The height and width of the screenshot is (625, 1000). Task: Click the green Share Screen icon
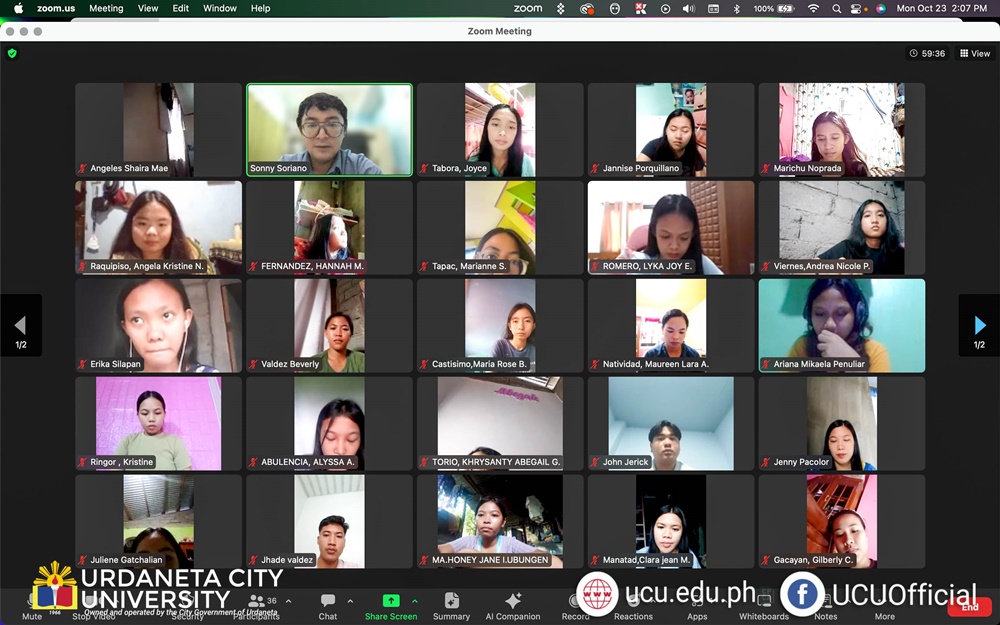click(391, 601)
